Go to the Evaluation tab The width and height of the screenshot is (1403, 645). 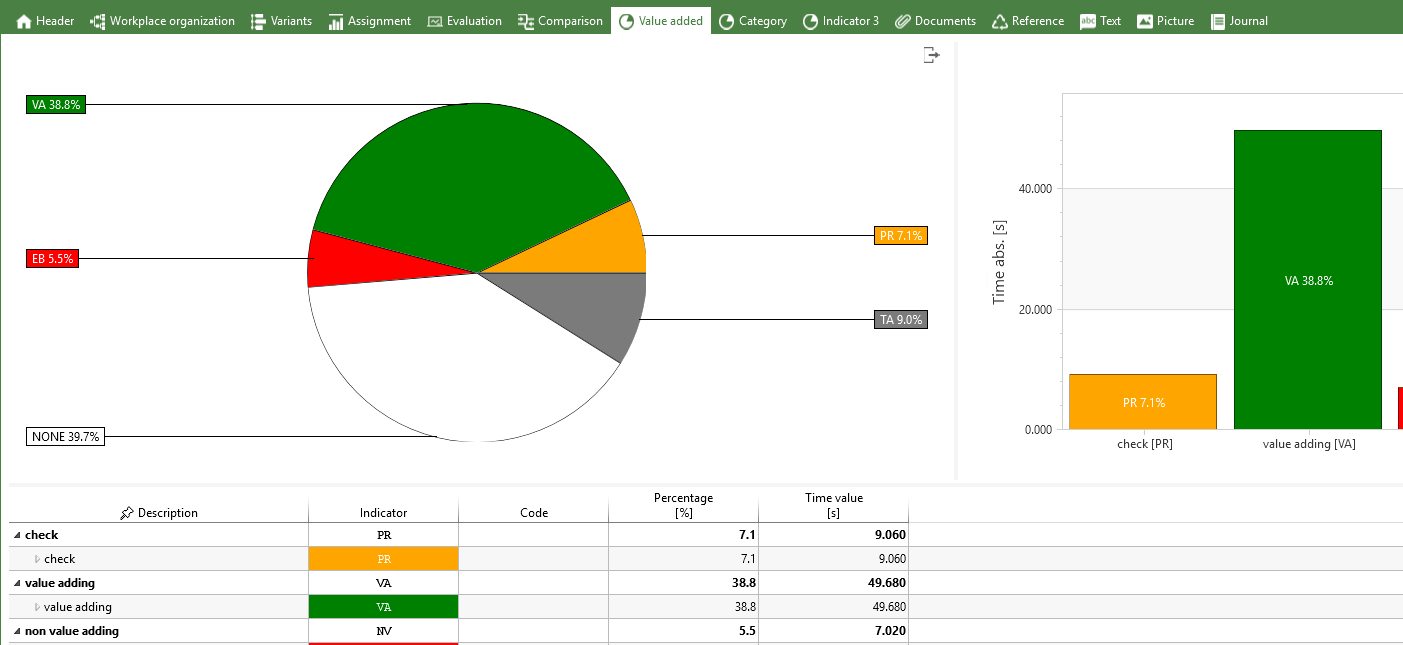tap(464, 21)
